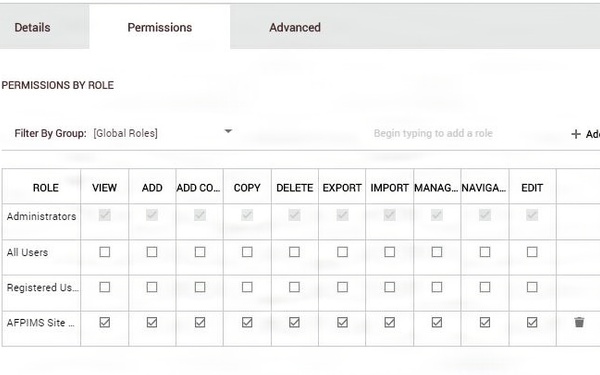Delete the AFPIMS Site role row
Screen dimensions: 600x375
[x=579, y=322]
